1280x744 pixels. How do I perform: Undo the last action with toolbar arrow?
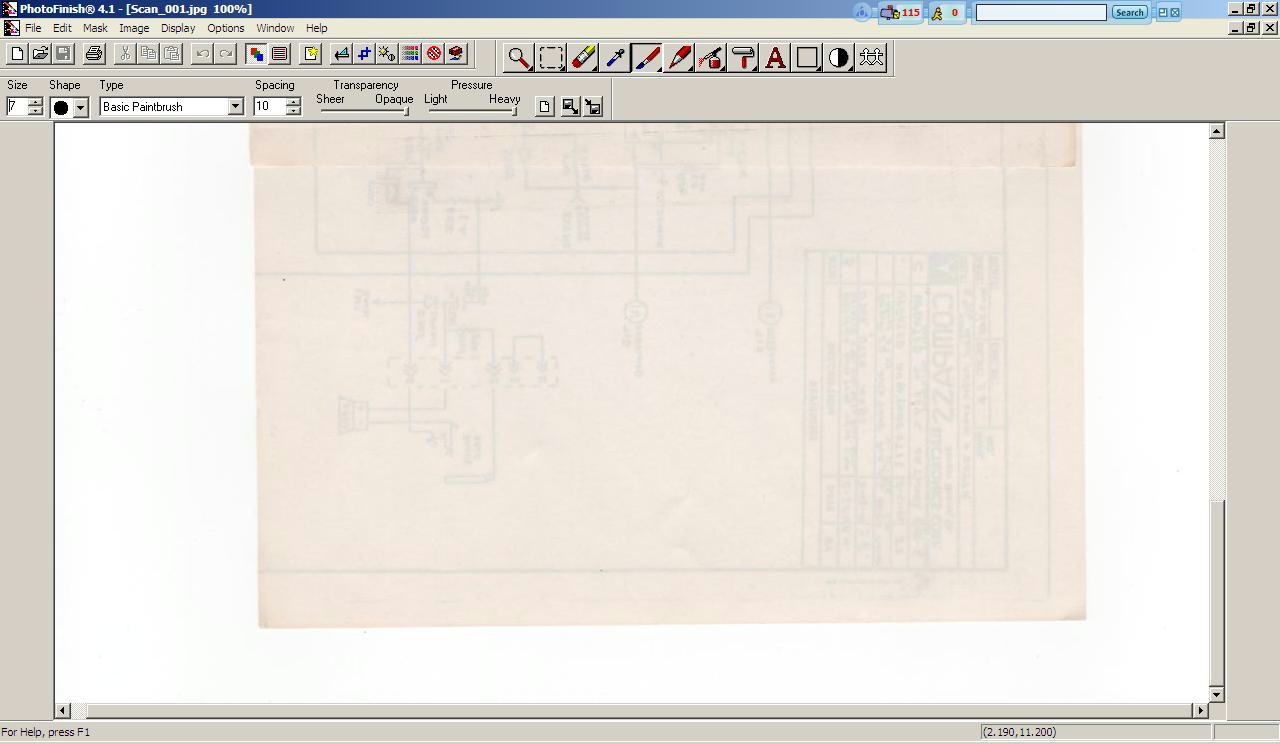[202, 53]
